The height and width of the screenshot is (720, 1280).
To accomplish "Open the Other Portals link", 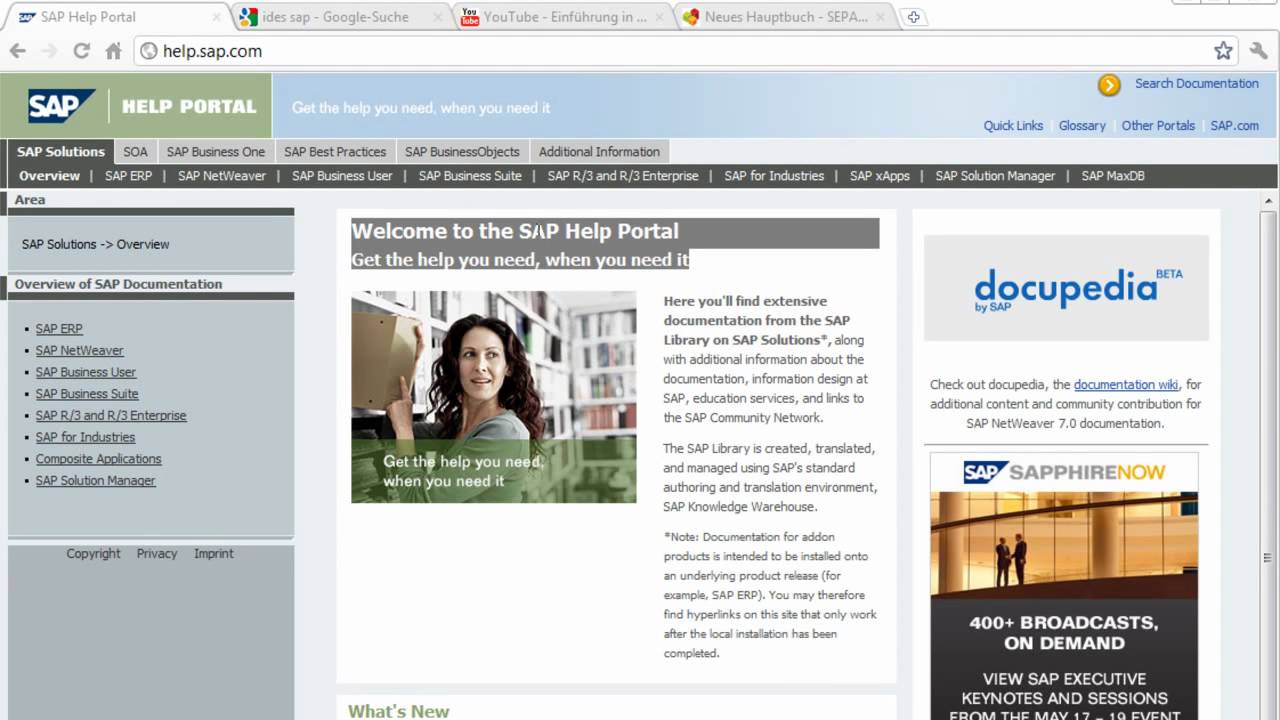I will click(x=1158, y=126).
